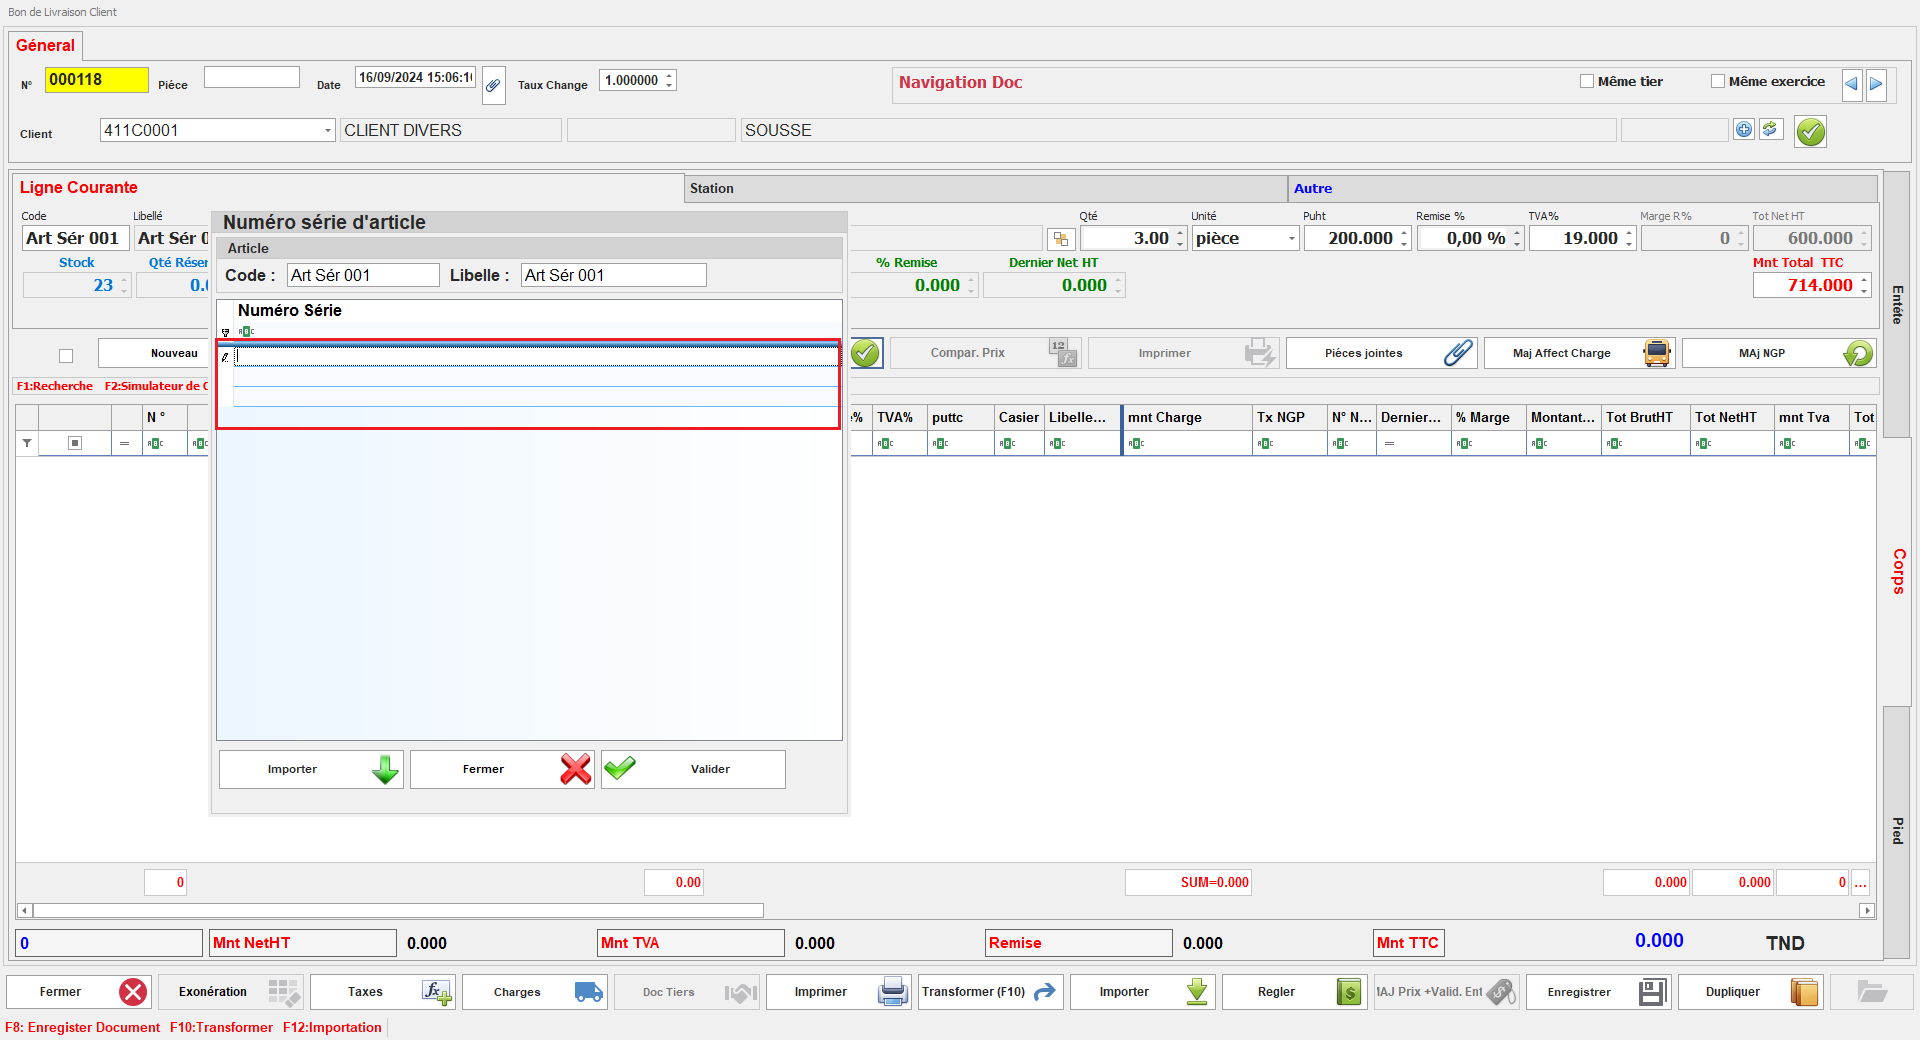Click the Pièce input field
The width and height of the screenshot is (1920, 1040).
[252, 77]
